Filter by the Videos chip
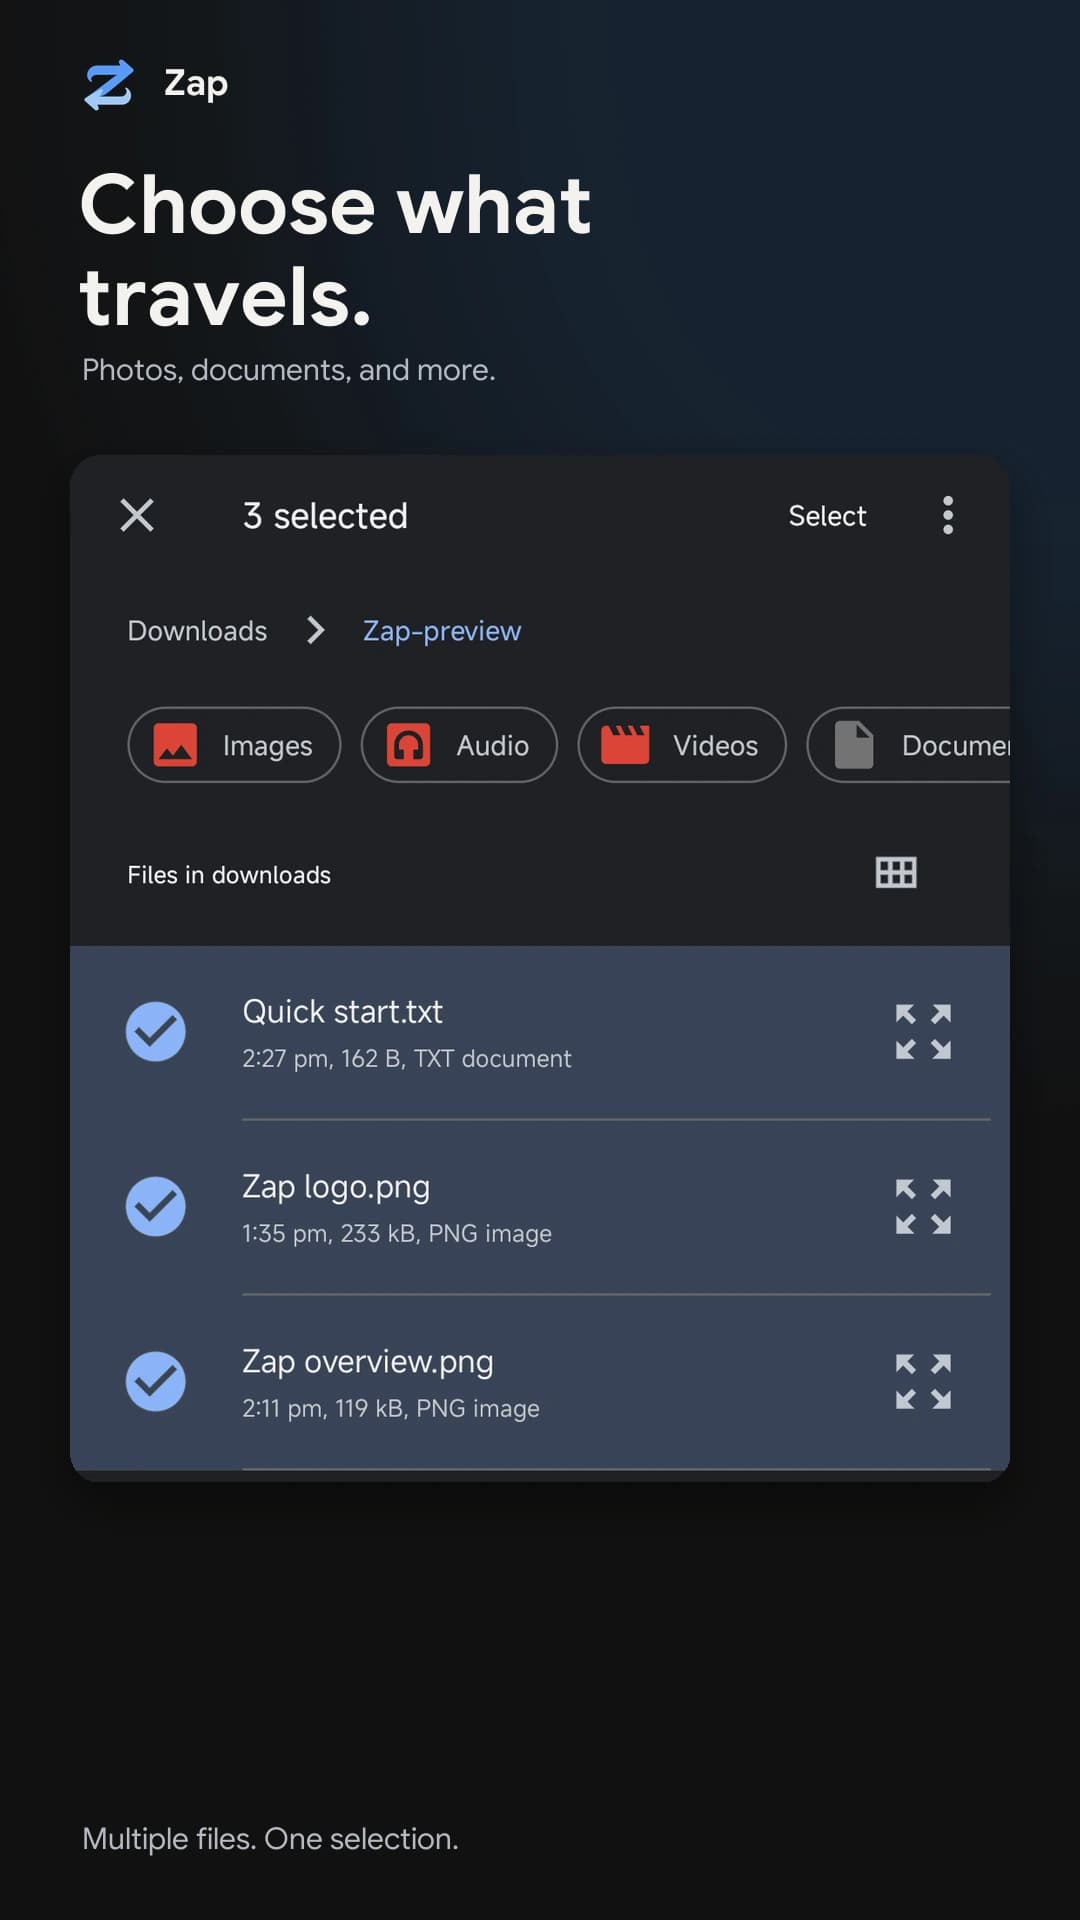The height and width of the screenshot is (1920, 1080). coord(682,745)
